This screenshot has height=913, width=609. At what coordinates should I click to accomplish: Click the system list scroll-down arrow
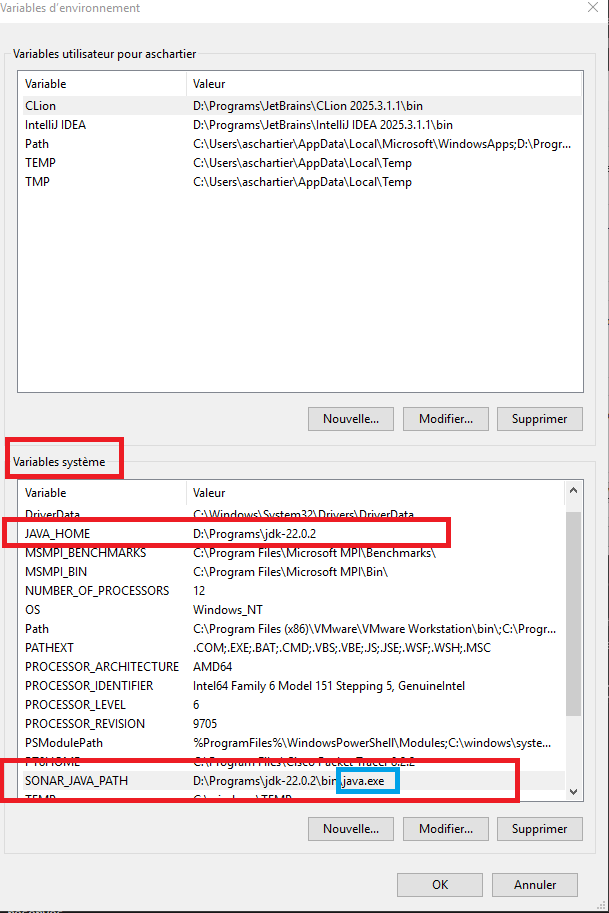click(573, 791)
